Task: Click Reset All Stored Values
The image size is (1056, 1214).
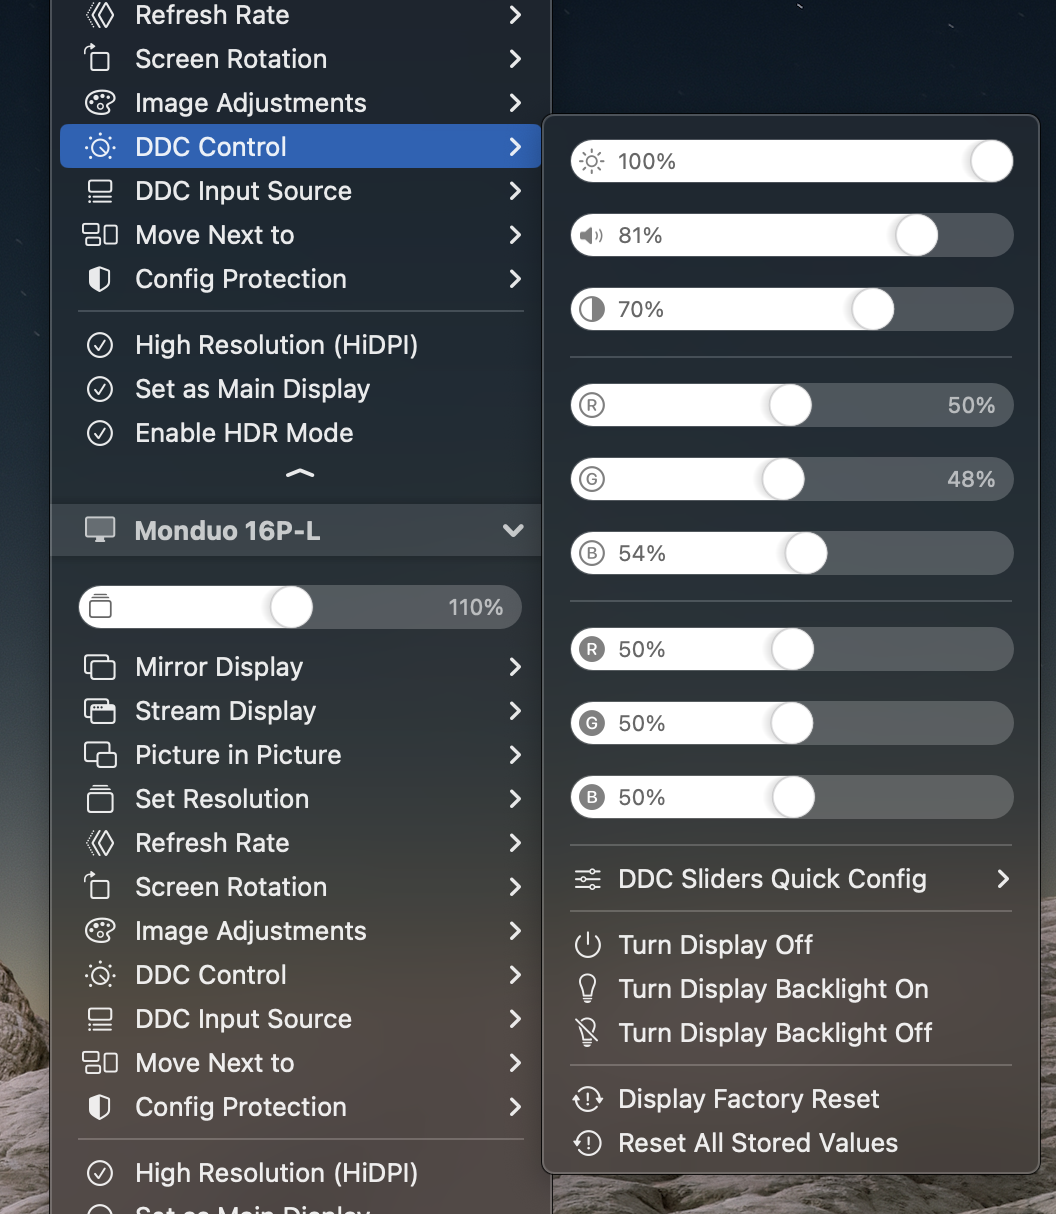Action: coord(758,1142)
